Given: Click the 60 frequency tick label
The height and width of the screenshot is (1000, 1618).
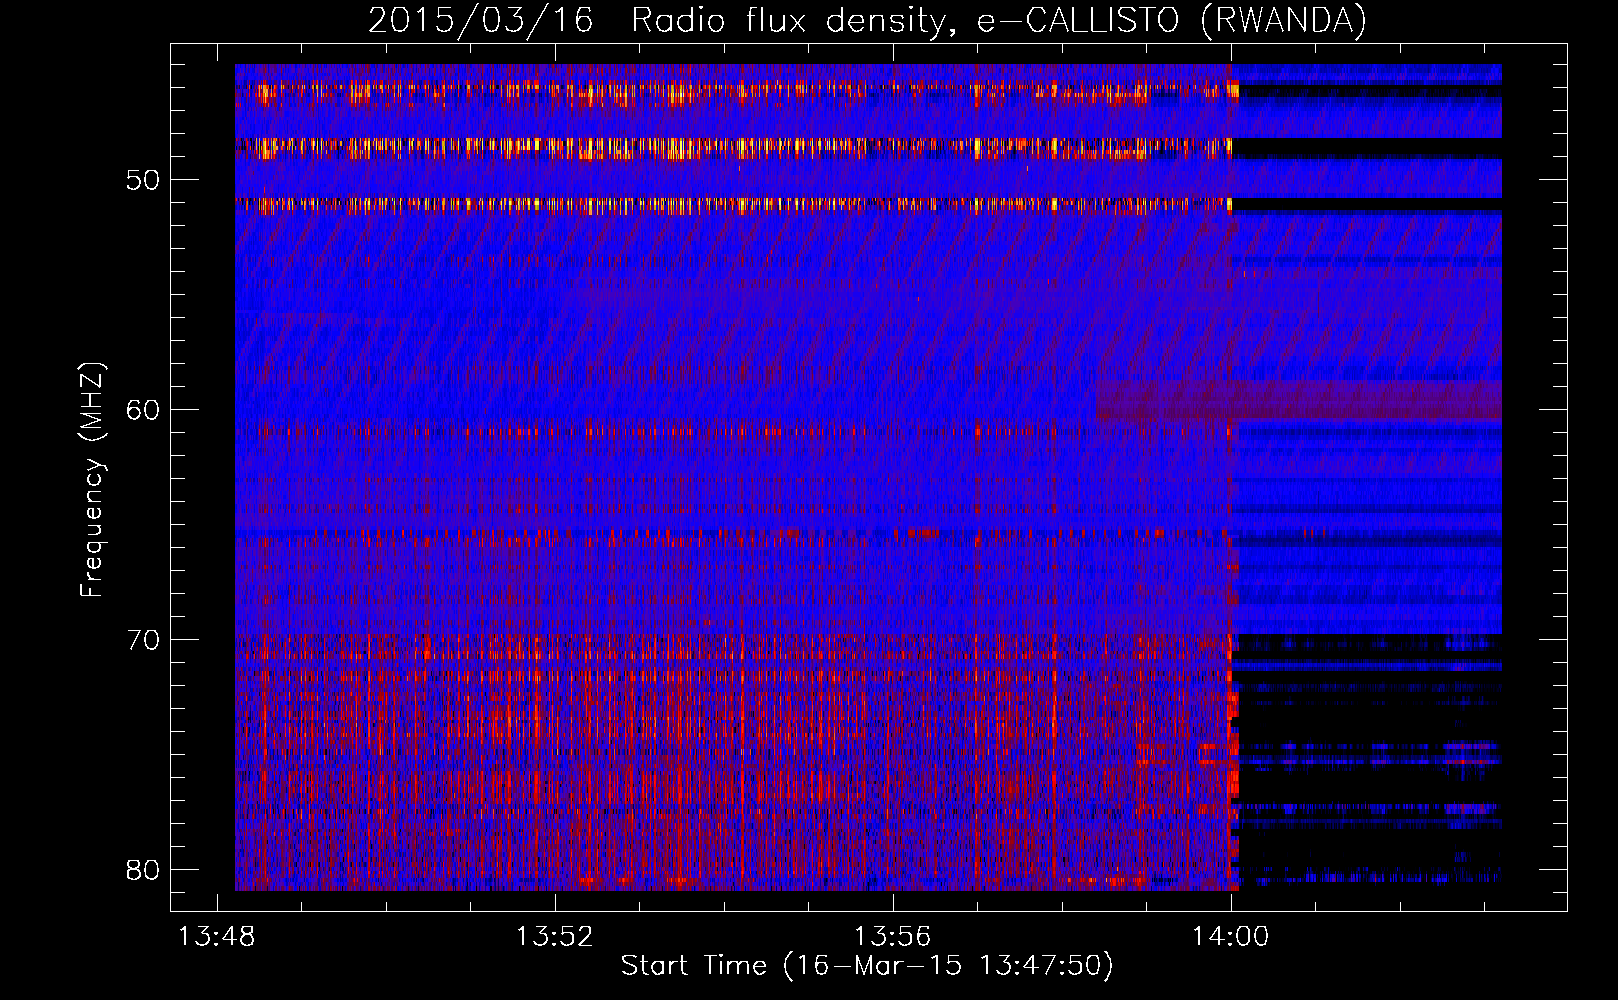Looking at the screenshot, I should pos(143,410).
